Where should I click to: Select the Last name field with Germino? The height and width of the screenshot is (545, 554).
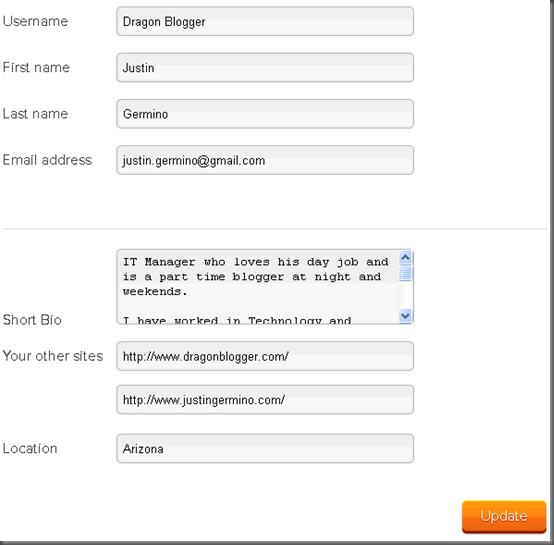pos(265,114)
